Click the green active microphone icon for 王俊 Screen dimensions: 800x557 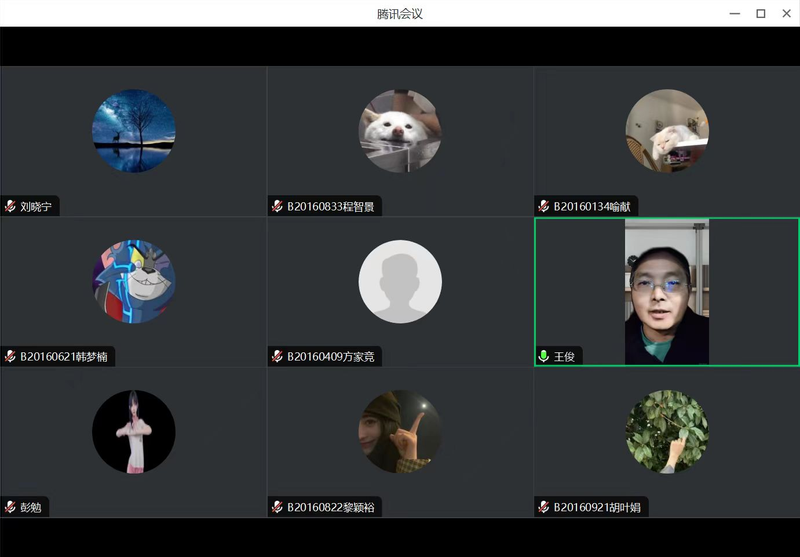pos(544,356)
